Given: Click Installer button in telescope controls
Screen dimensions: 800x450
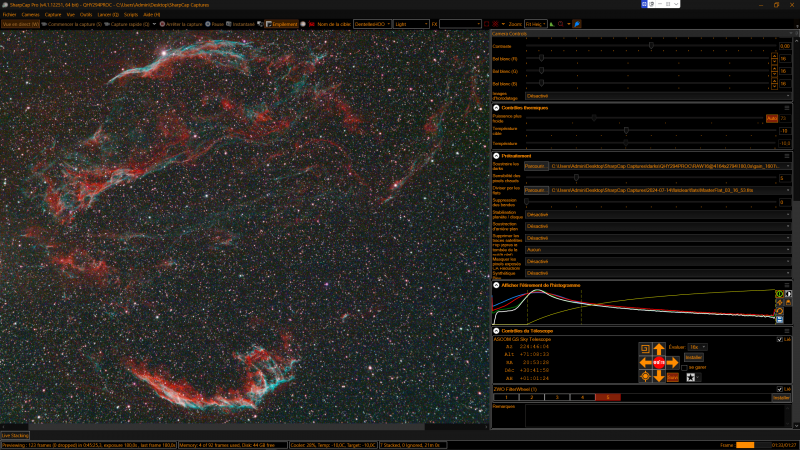Looking at the screenshot, I should 693,358.
